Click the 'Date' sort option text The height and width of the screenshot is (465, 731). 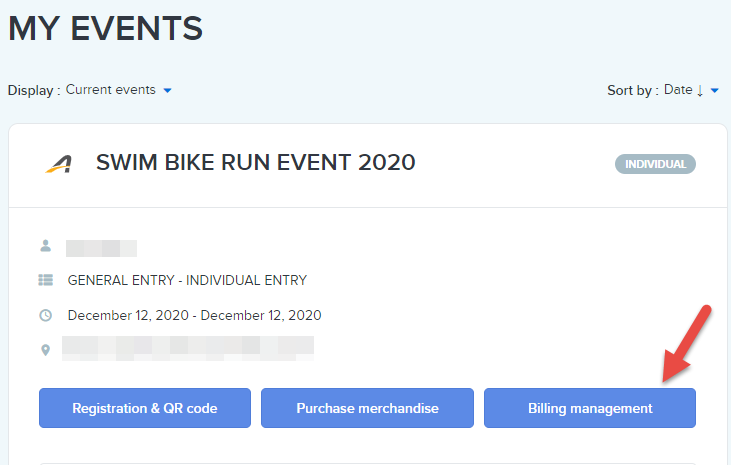tap(677, 90)
